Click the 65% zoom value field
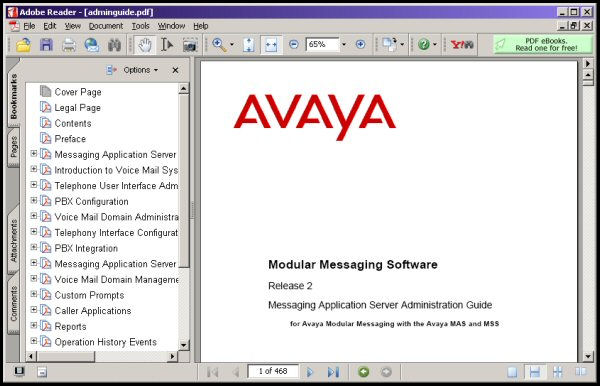 tap(322, 44)
